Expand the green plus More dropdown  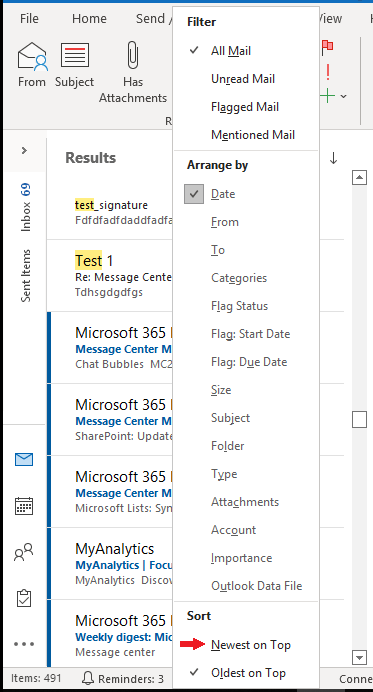pos(343,96)
